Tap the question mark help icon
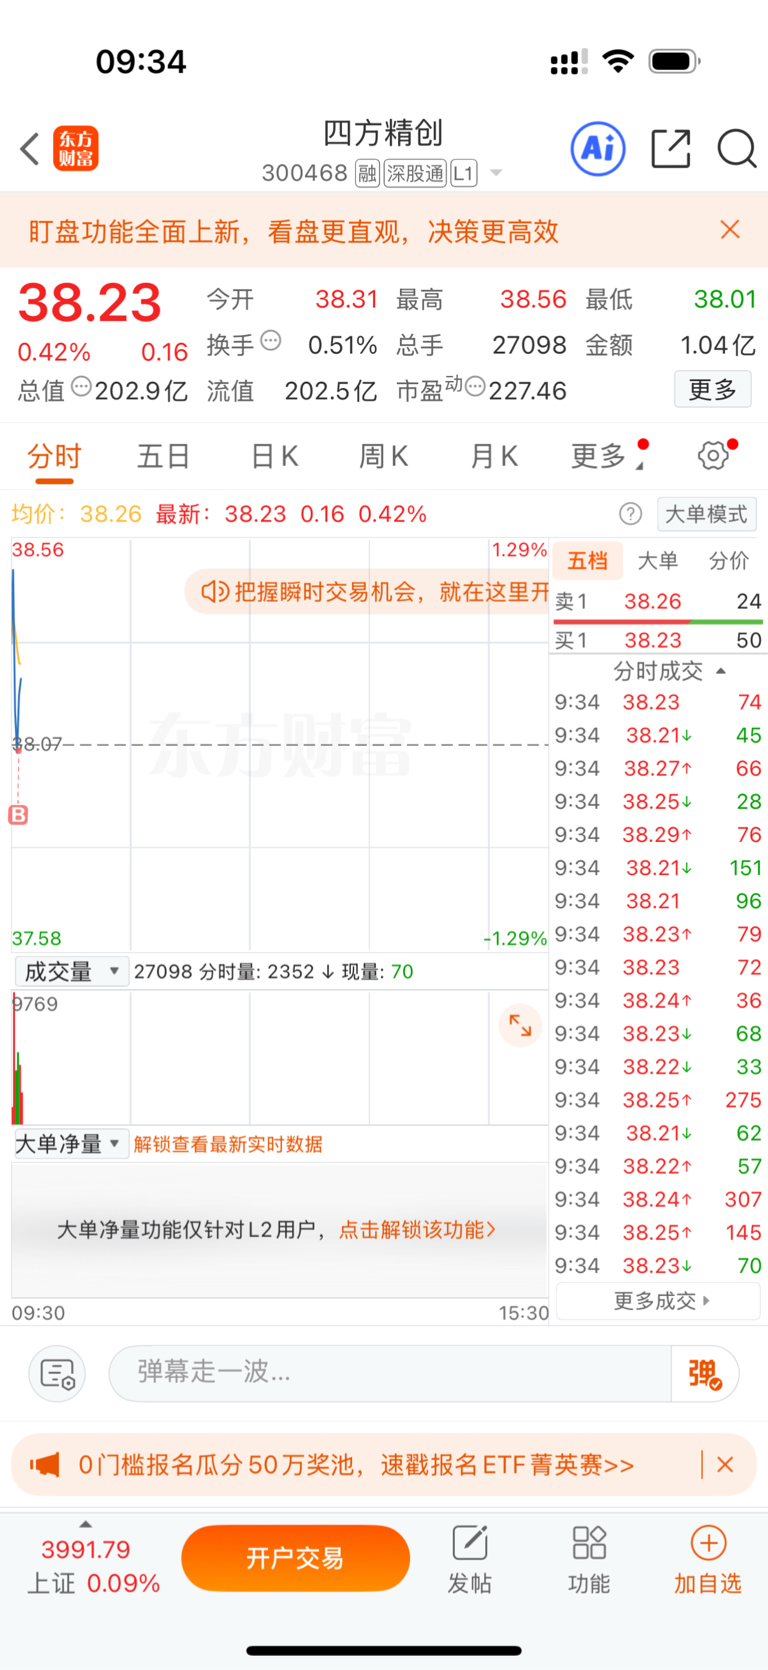 pos(630,514)
